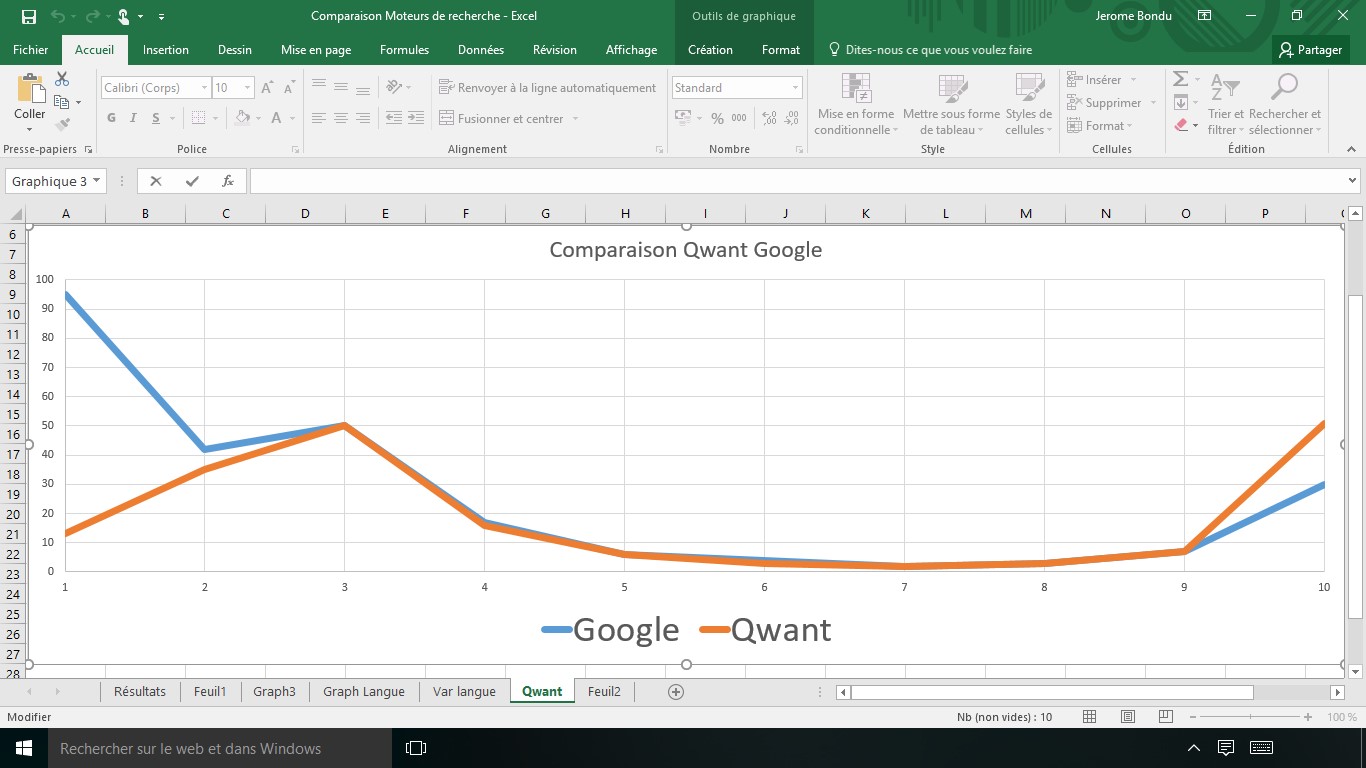Image resolution: width=1366 pixels, height=768 pixels.
Task: Click the Task View taskbar icon
Action: click(x=416, y=748)
